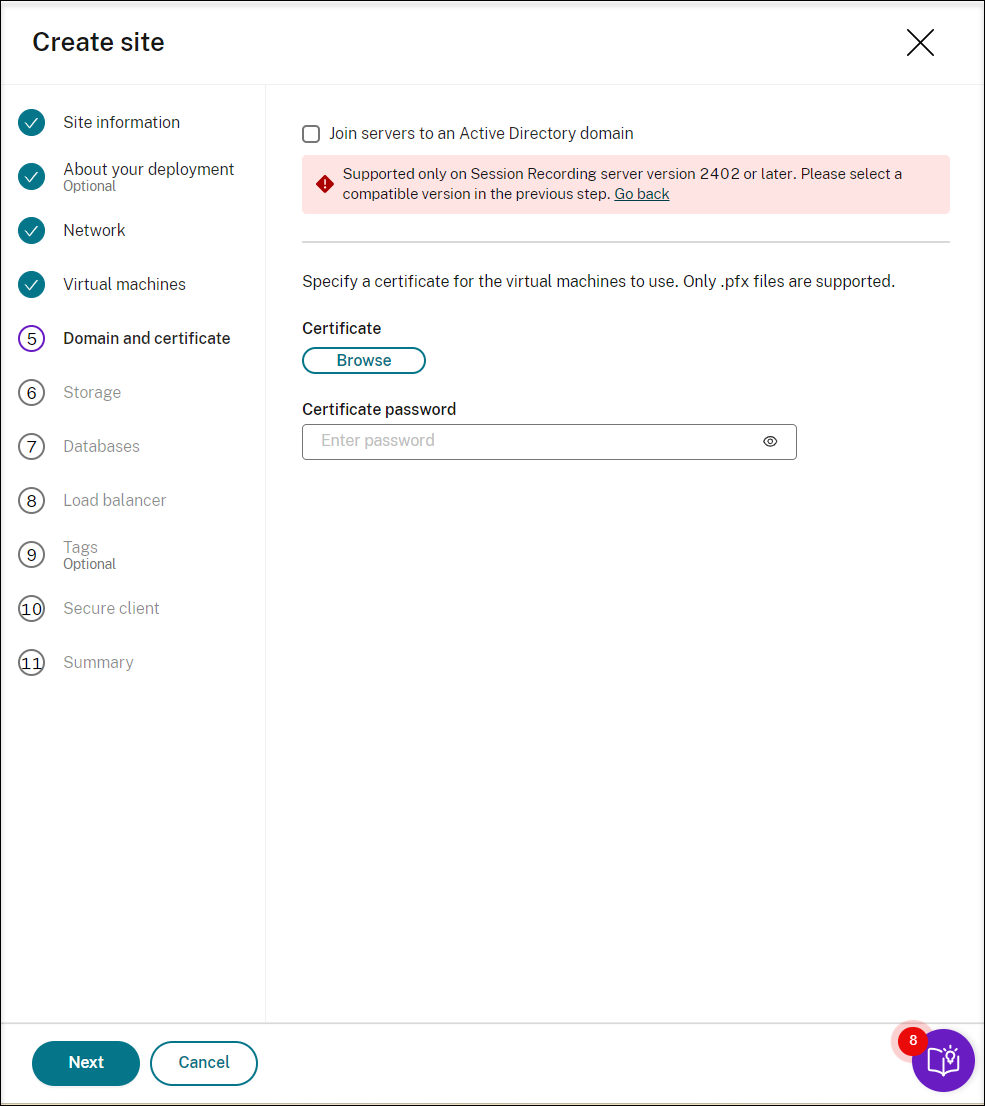Jump to the Summary step
Image resolution: width=985 pixels, height=1106 pixels.
pos(98,663)
